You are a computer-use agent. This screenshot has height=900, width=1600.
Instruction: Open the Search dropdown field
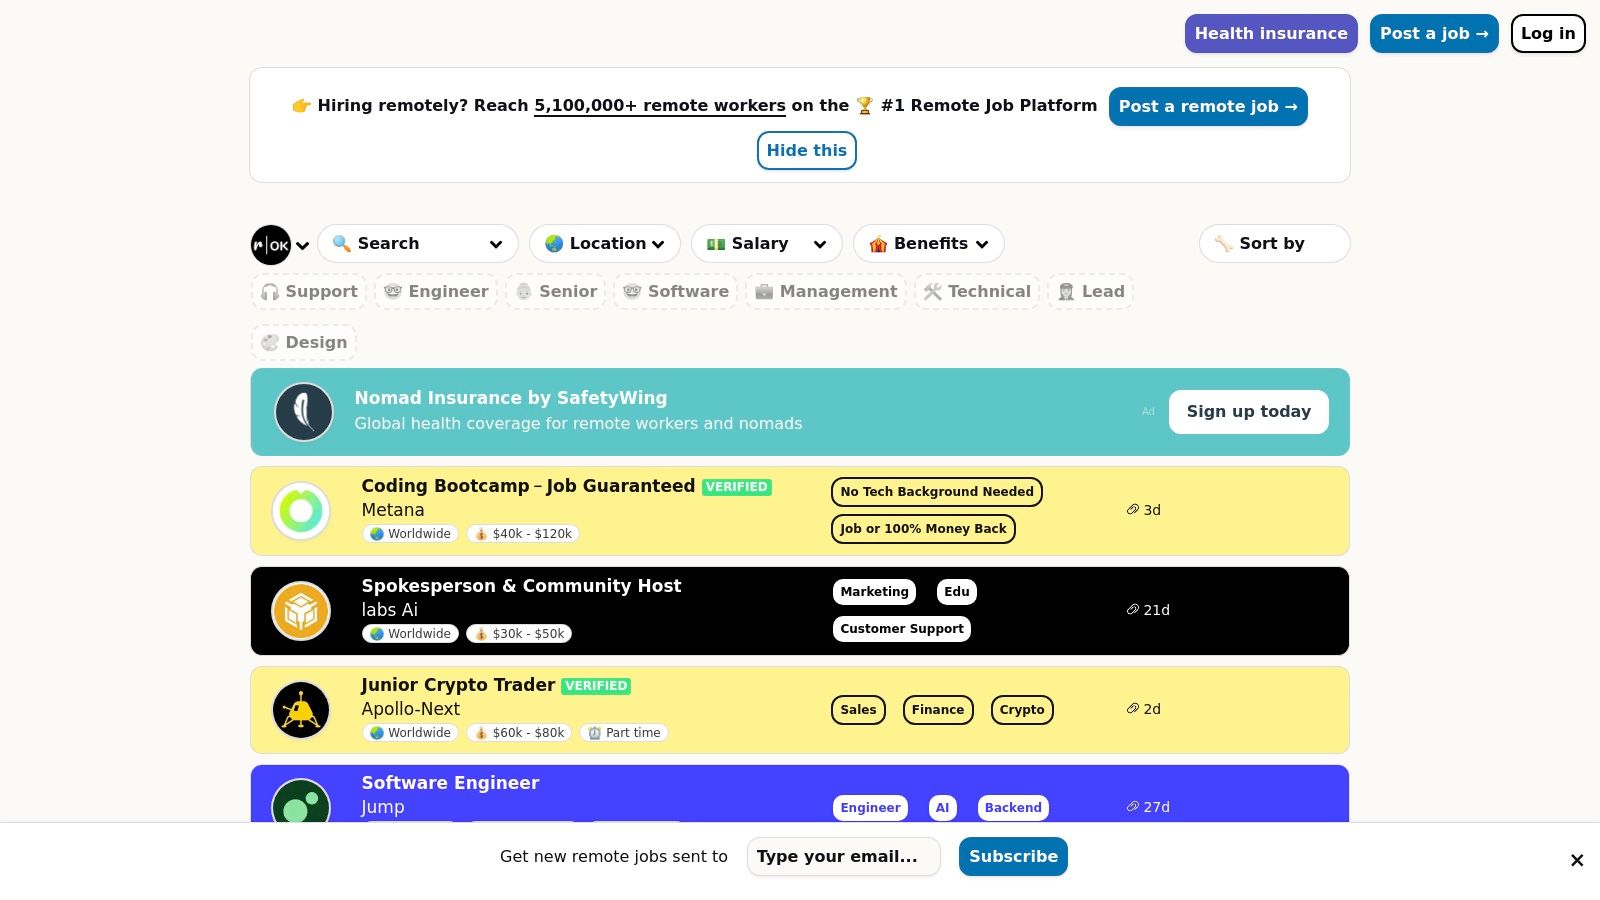pos(418,244)
